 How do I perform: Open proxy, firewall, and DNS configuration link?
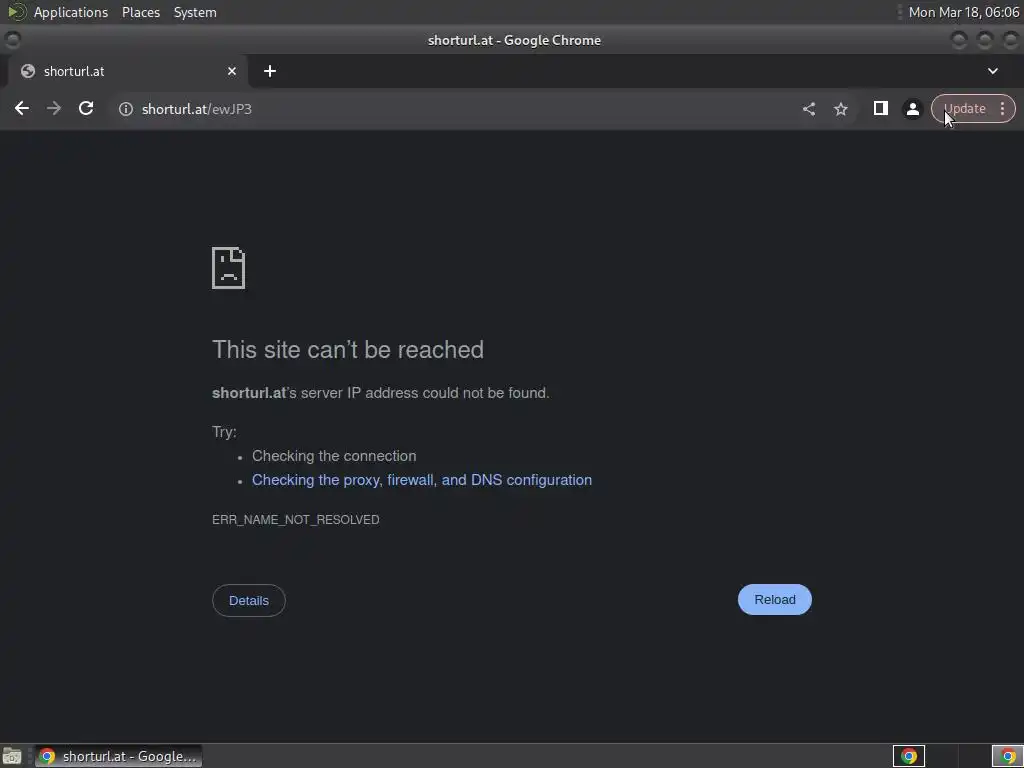coord(422,480)
